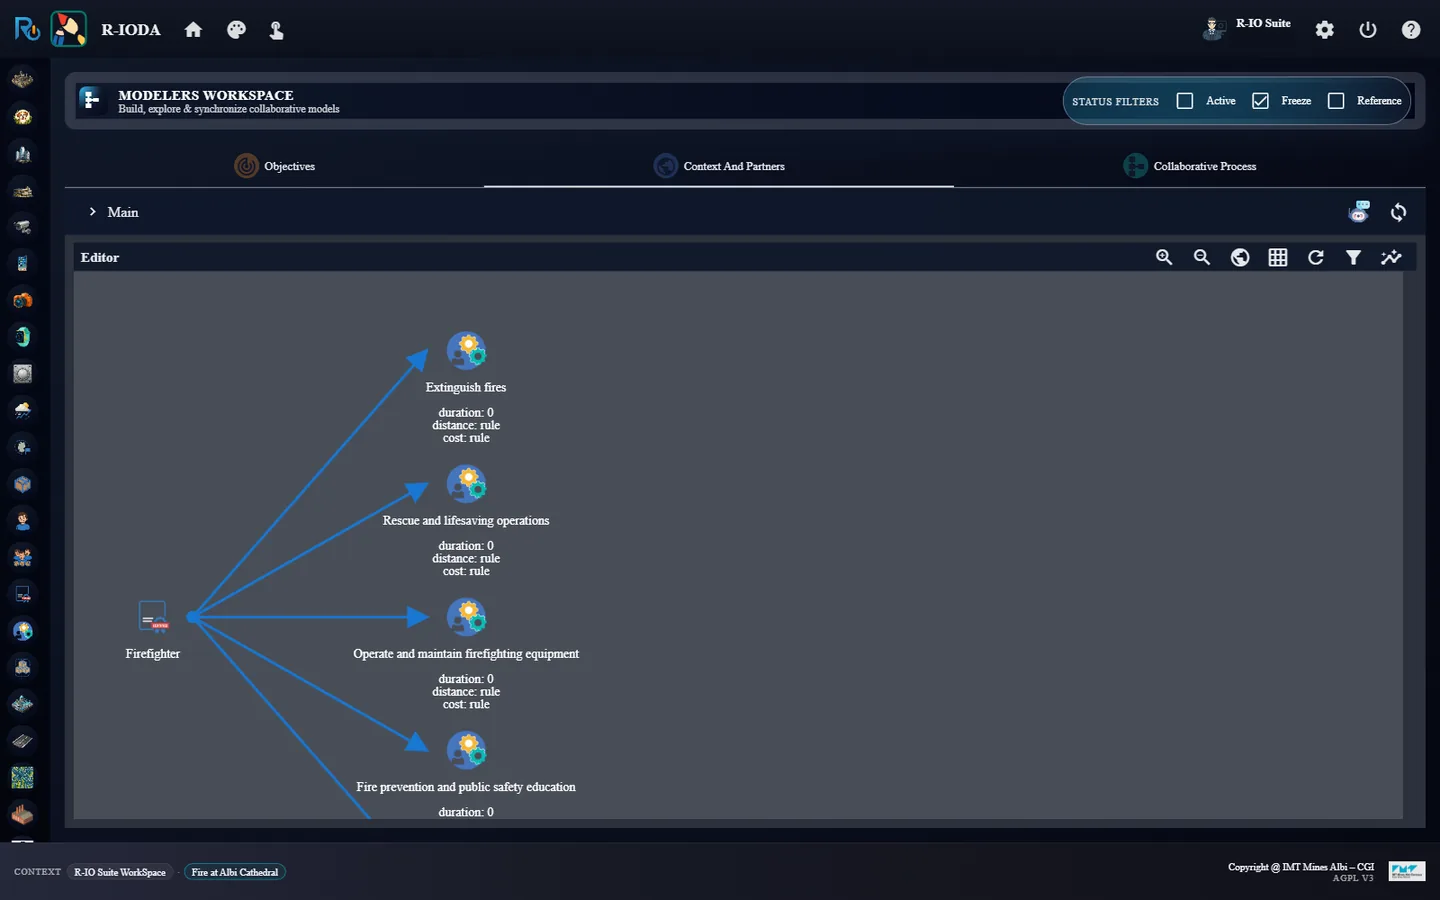Toggle the grid icon in Editor toolbar
The height and width of the screenshot is (900, 1440).
[1278, 257]
